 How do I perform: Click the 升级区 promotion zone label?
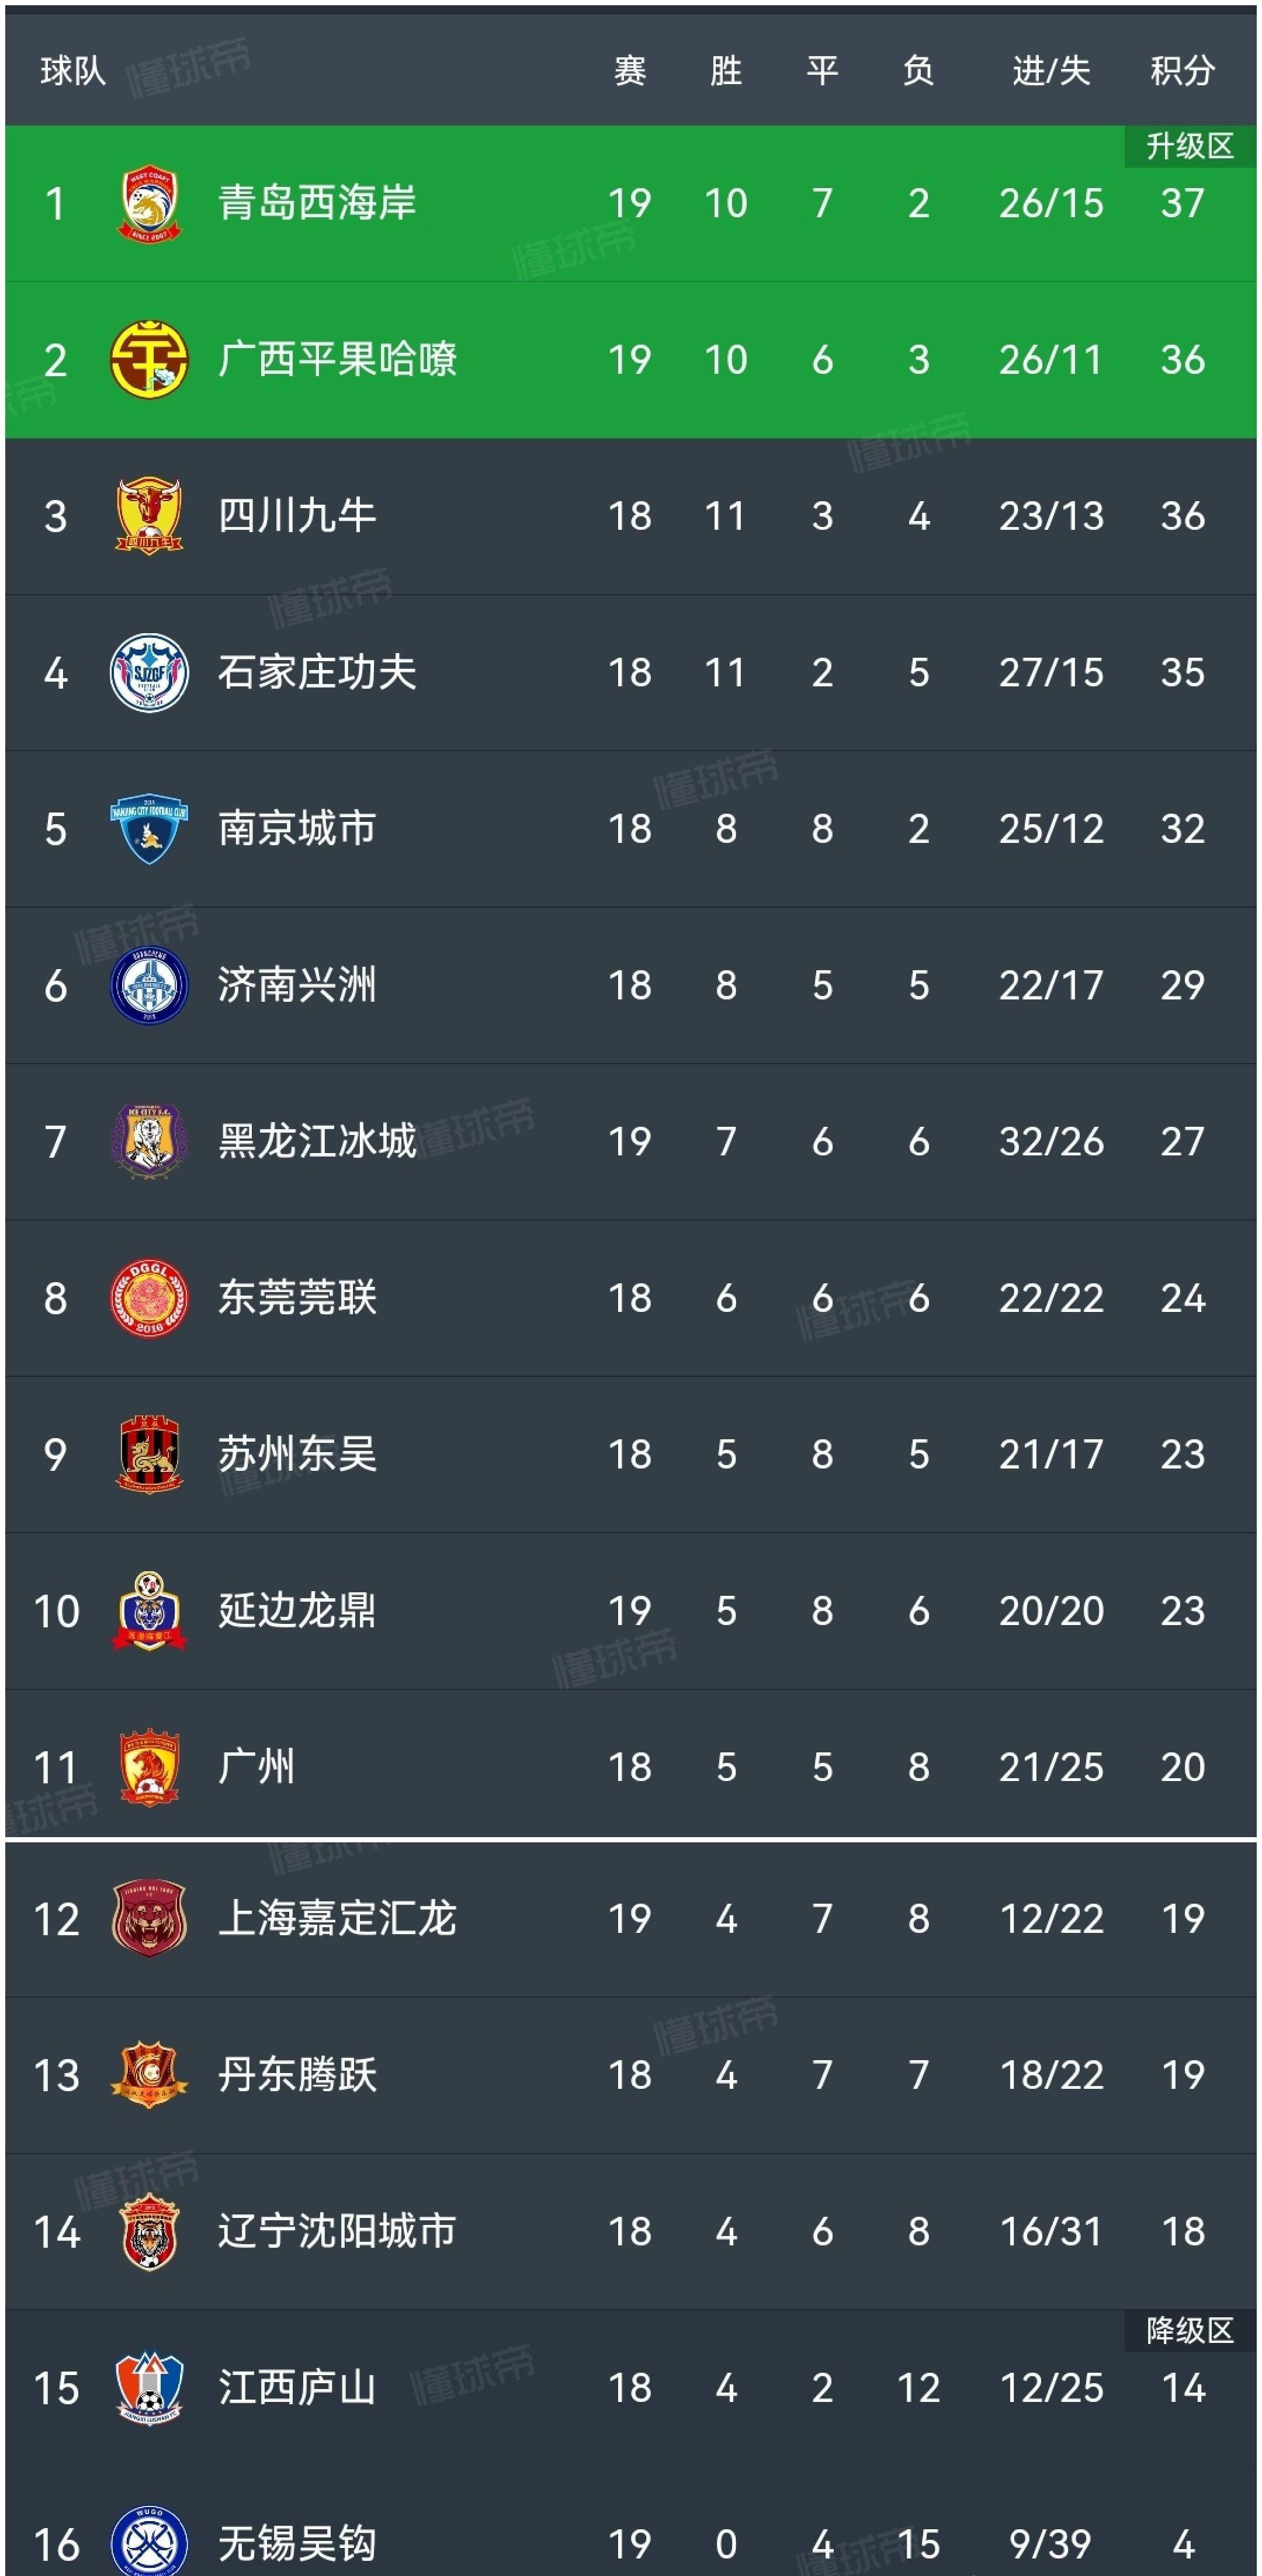(1189, 147)
